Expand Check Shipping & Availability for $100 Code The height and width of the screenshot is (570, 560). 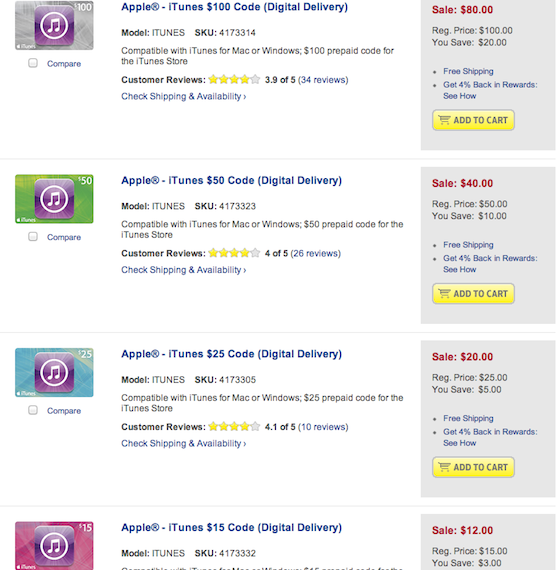click(184, 96)
